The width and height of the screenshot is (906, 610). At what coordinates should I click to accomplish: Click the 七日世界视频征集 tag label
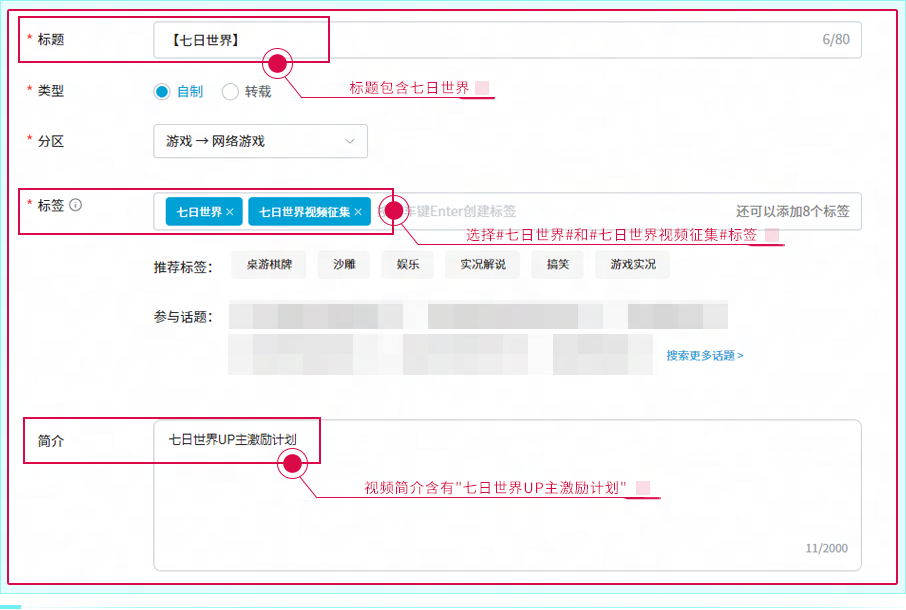coord(304,212)
